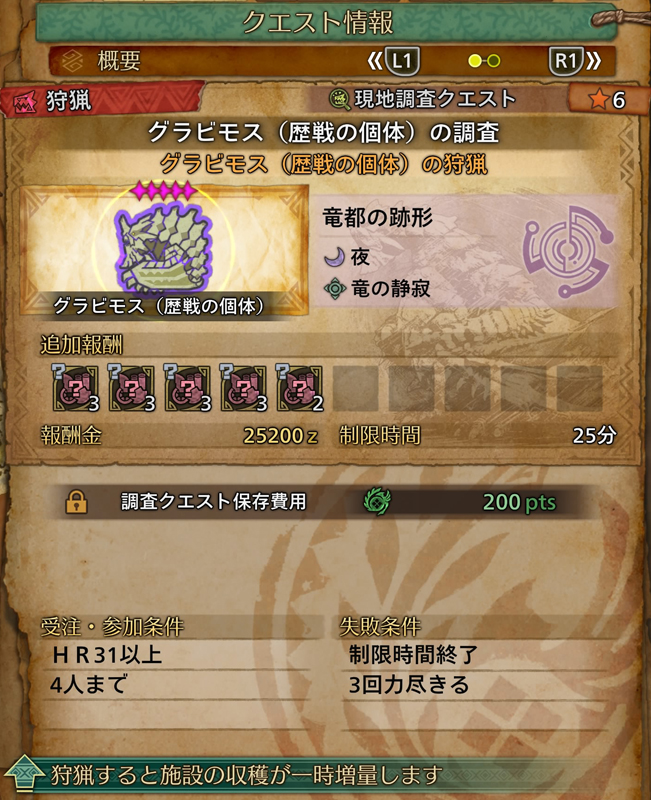
Task: Expand the green arrow hint at bottom
Action: pyautogui.click(x=24, y=774)
